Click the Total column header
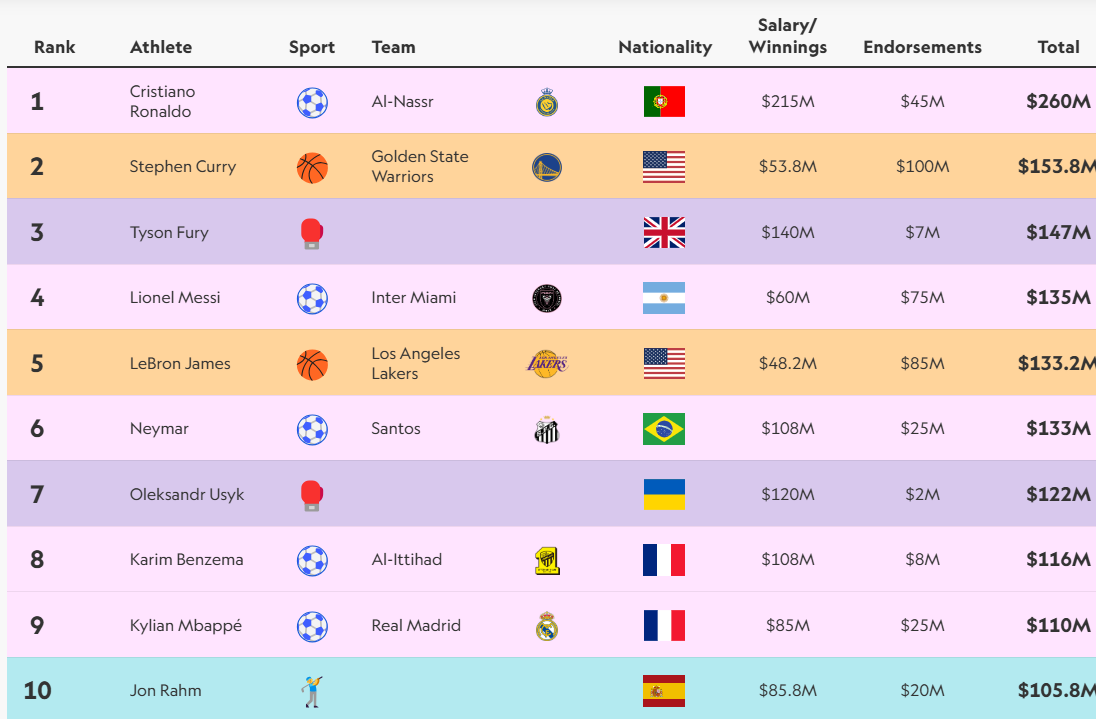The width and height of the screenshot is (1096, 719). click(x=1058, y=47)
